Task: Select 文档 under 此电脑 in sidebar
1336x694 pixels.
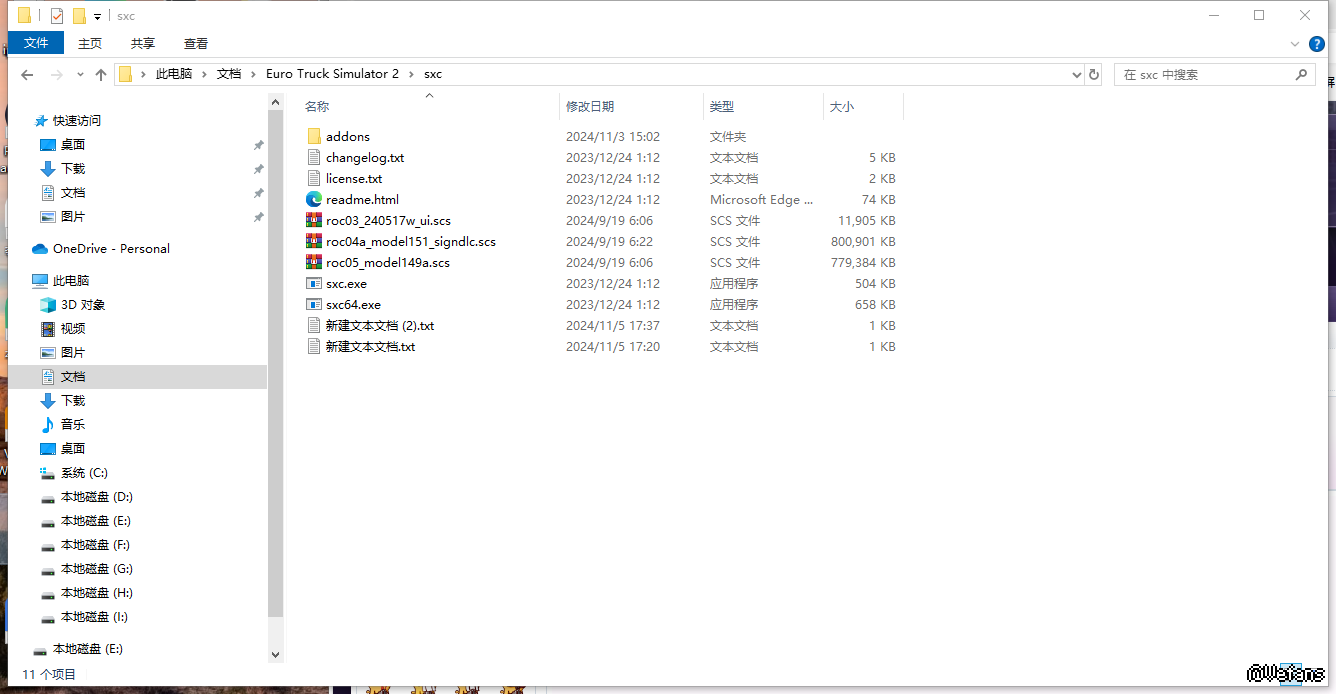Action: point(73,376)
